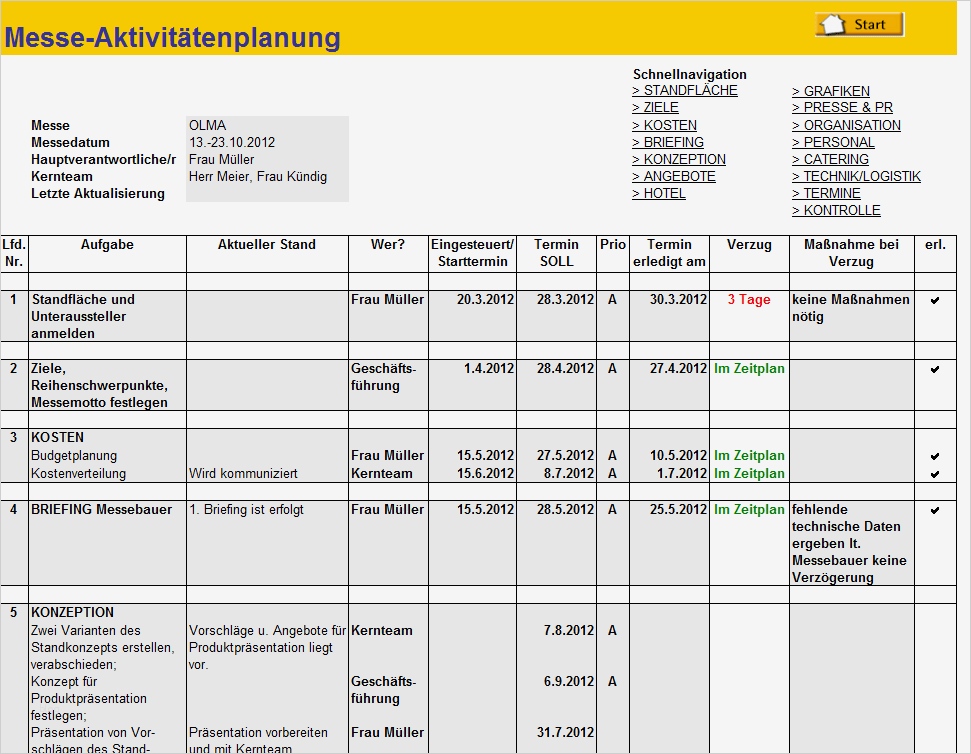Select the checkmark in the Ziele row
This screenshot has height=754, width=971.
(x=935, y=369)
